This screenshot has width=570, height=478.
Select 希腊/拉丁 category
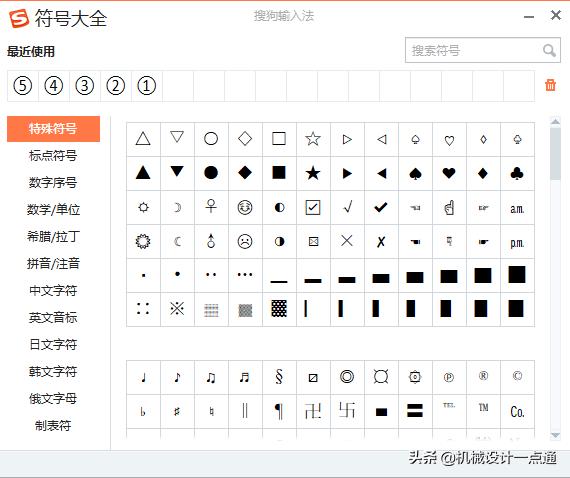pyautogui.click(x=53, y=237)
